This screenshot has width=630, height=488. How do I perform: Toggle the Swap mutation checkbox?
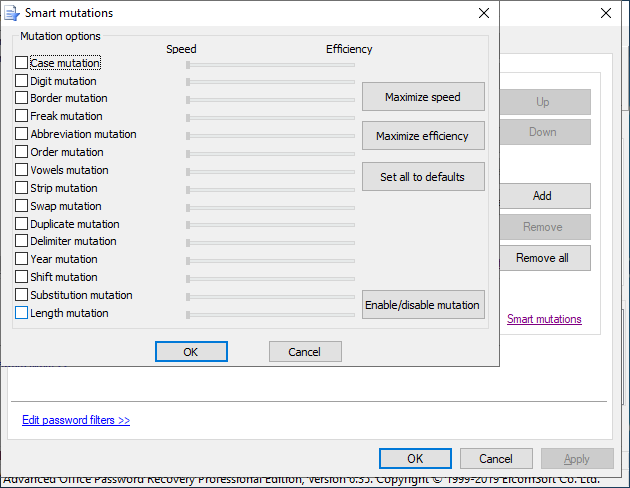tap(22, 206)
